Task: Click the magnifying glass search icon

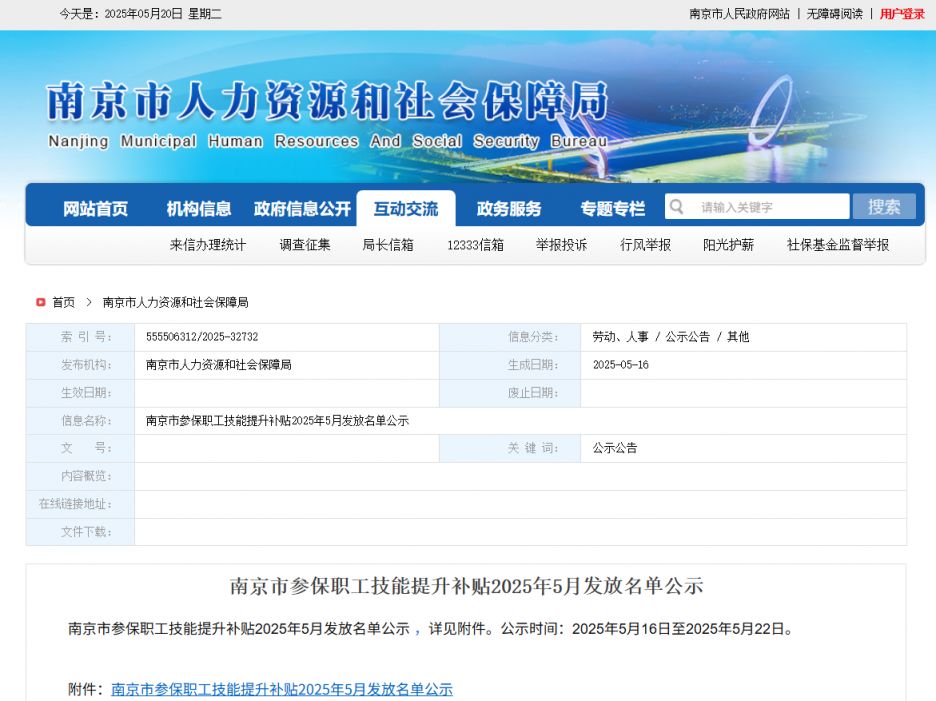Action: click(677, 206)
